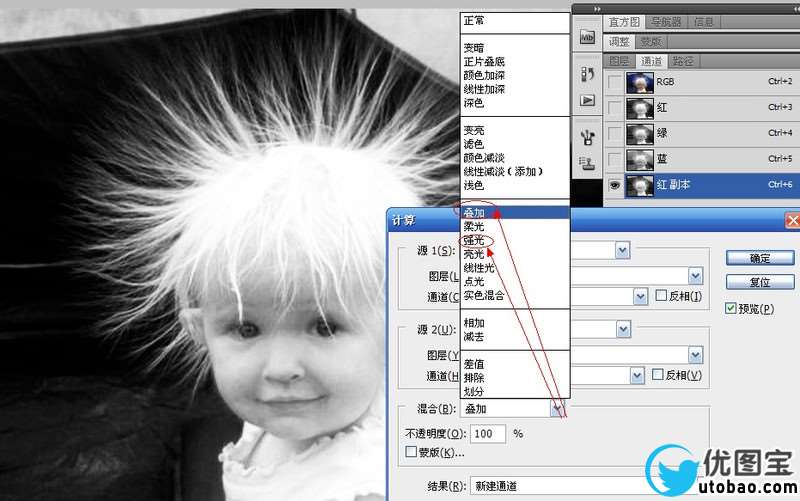Open the Mini Bridge panel icon

click(x=587, y=38)
